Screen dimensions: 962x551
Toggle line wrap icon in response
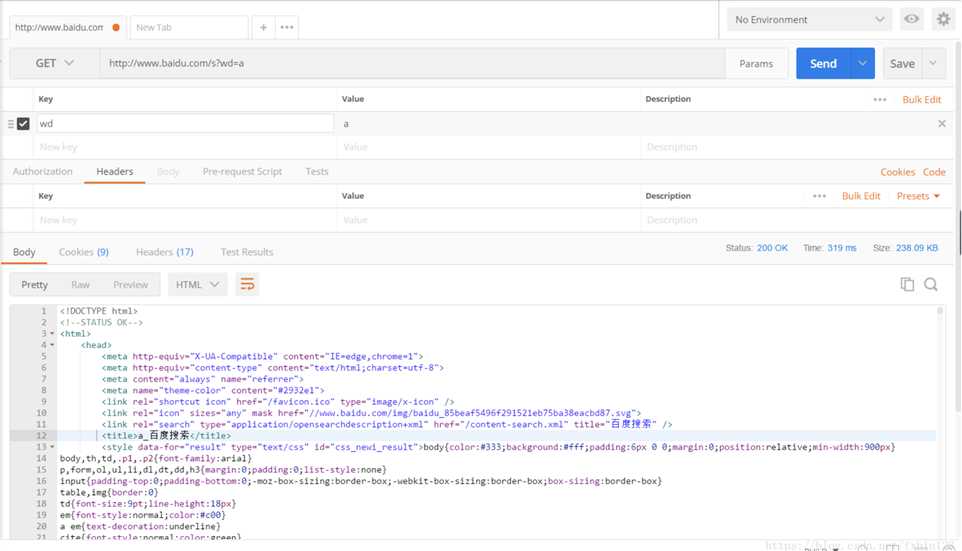tap(247, 284)
